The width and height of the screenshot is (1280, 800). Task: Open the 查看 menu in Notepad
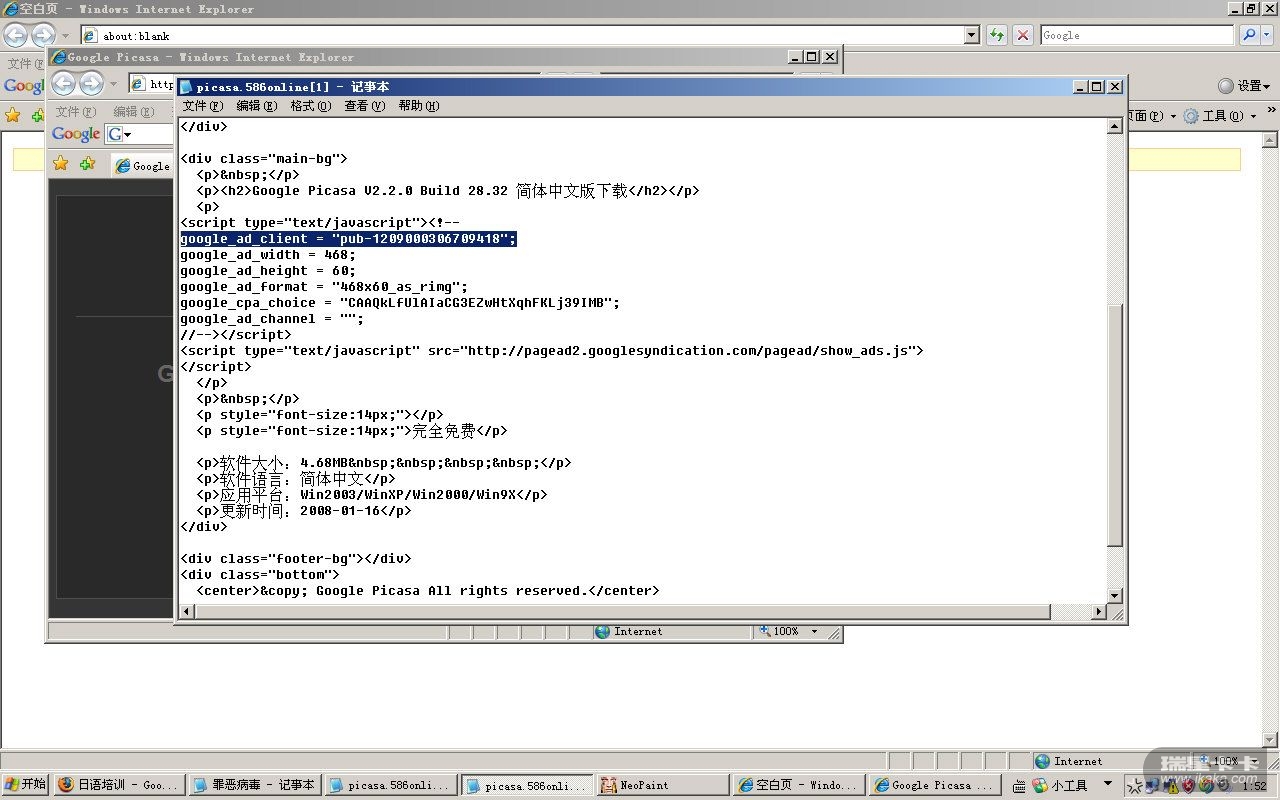click(x=365, y=106)
